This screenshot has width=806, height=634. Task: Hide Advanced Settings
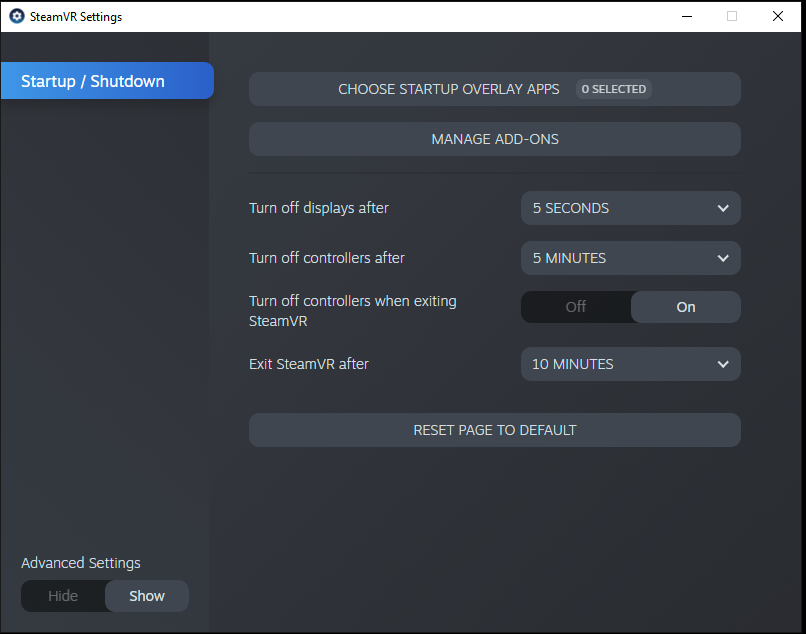[63, 596]
